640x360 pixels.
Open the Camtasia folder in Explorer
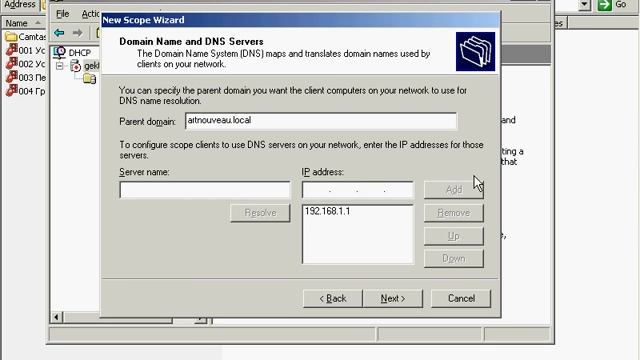coord(25,37)
